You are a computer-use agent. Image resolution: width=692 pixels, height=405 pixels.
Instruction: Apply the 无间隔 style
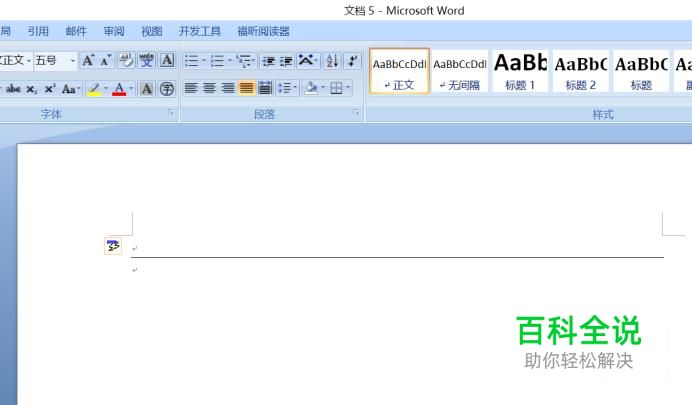(x=460, y=71)
